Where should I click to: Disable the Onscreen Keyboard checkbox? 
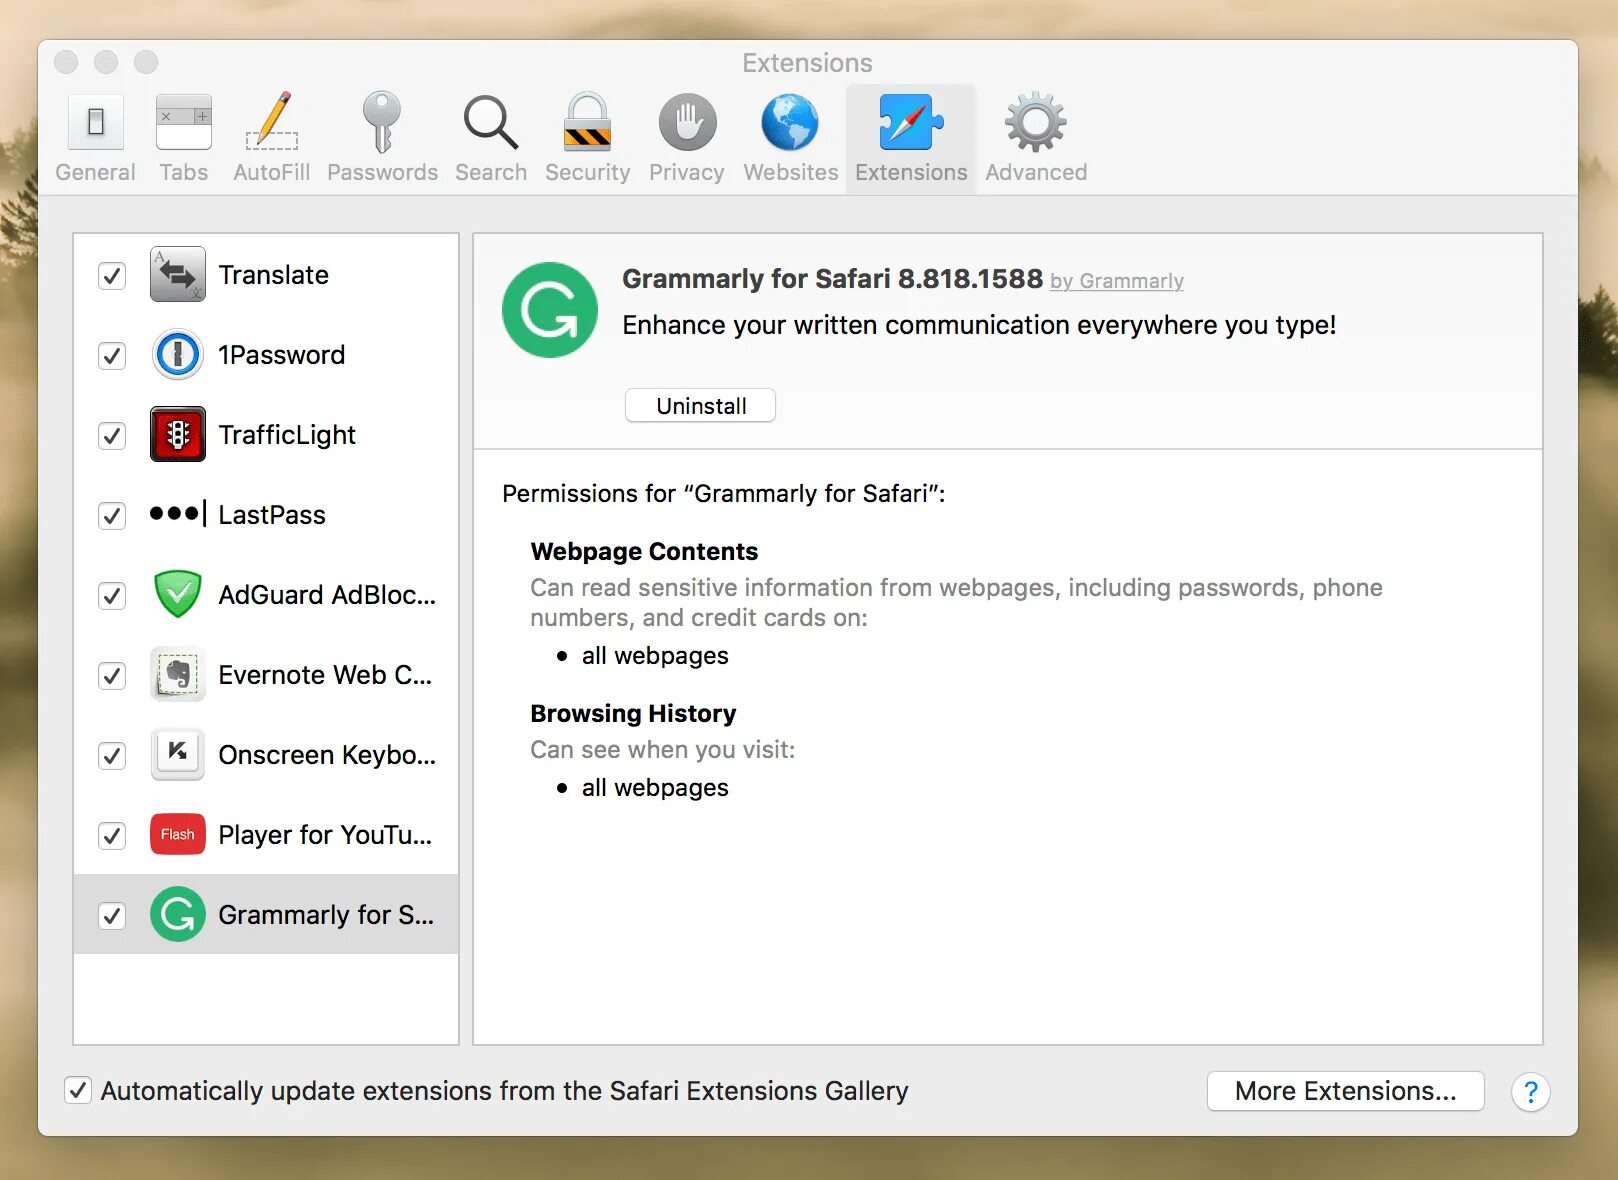(x=112, y=756)
